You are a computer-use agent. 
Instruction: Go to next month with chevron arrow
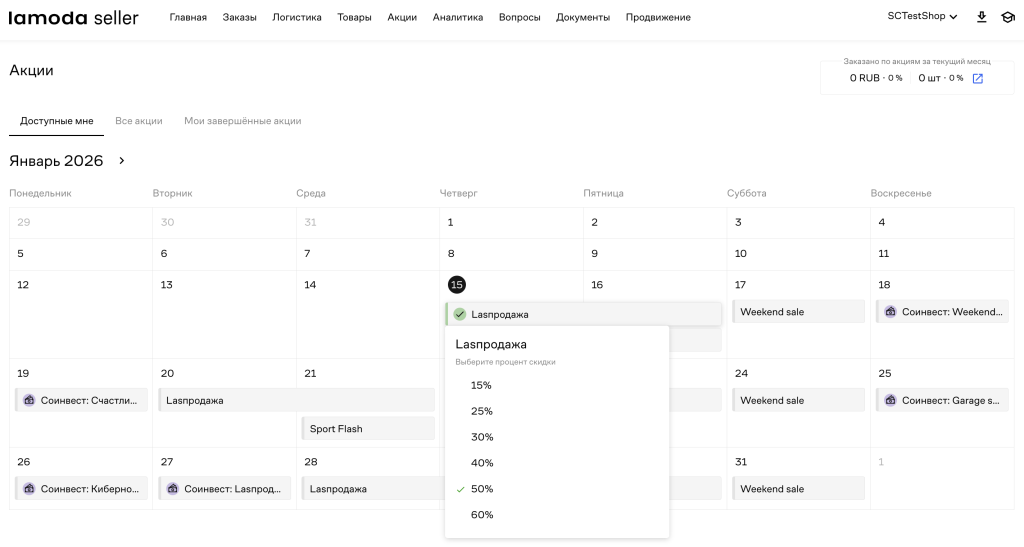(122, 161)
